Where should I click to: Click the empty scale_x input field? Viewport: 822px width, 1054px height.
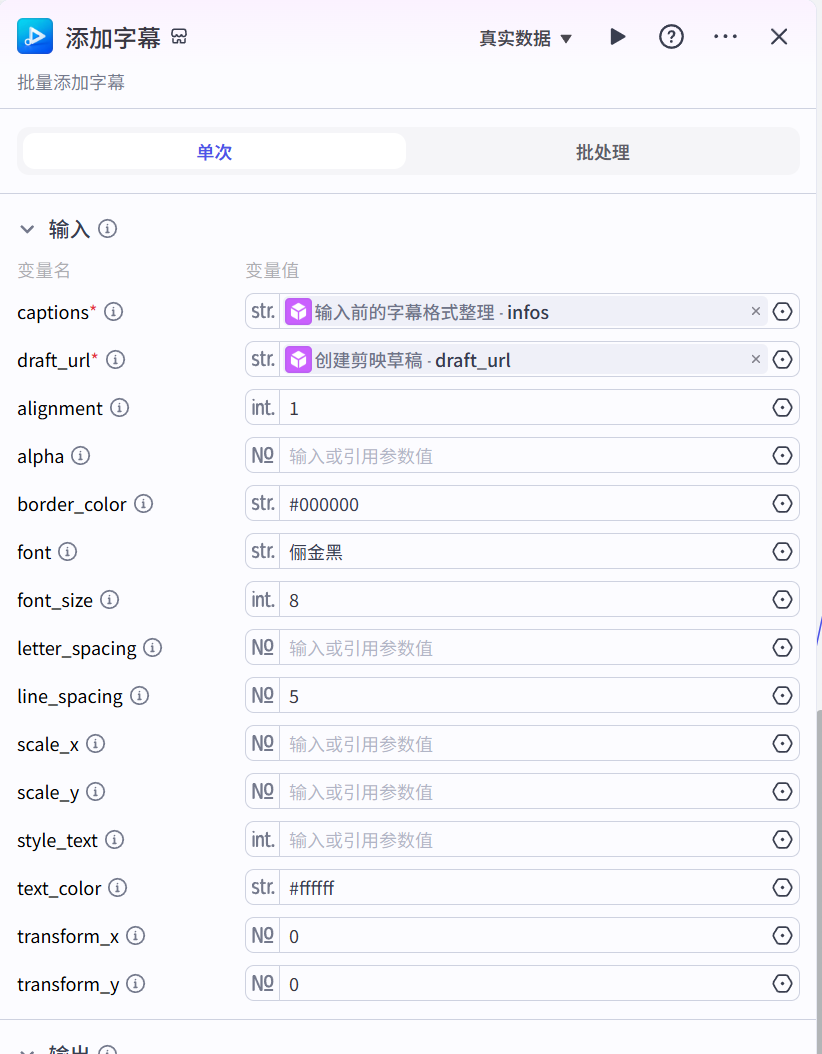(524, 743)
